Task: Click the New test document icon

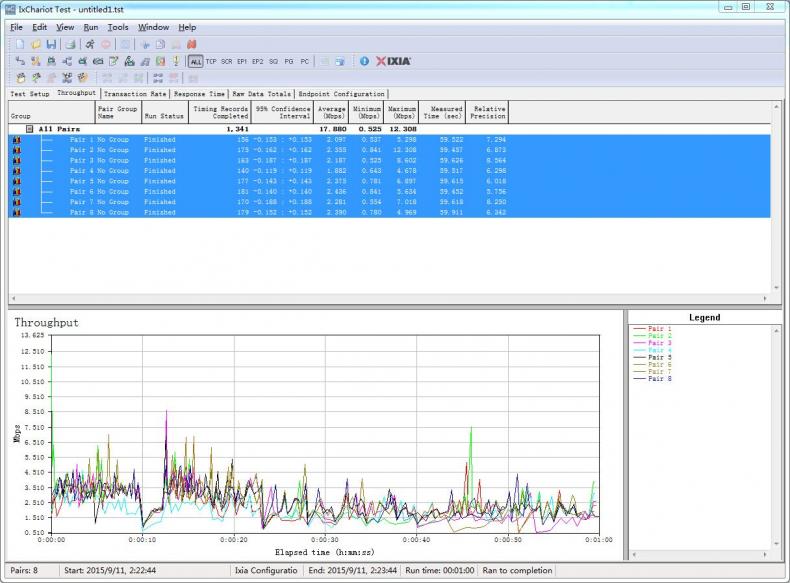Action: point(20,44)
